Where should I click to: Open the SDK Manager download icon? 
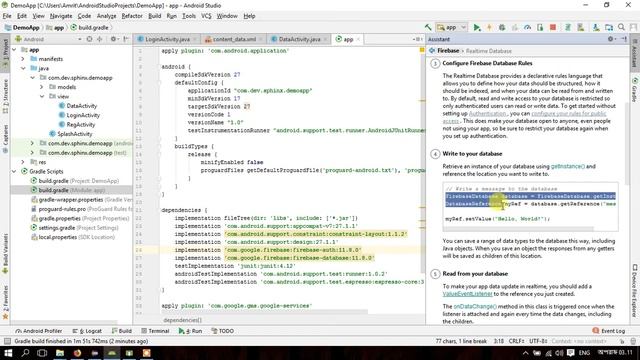point(596,27)
